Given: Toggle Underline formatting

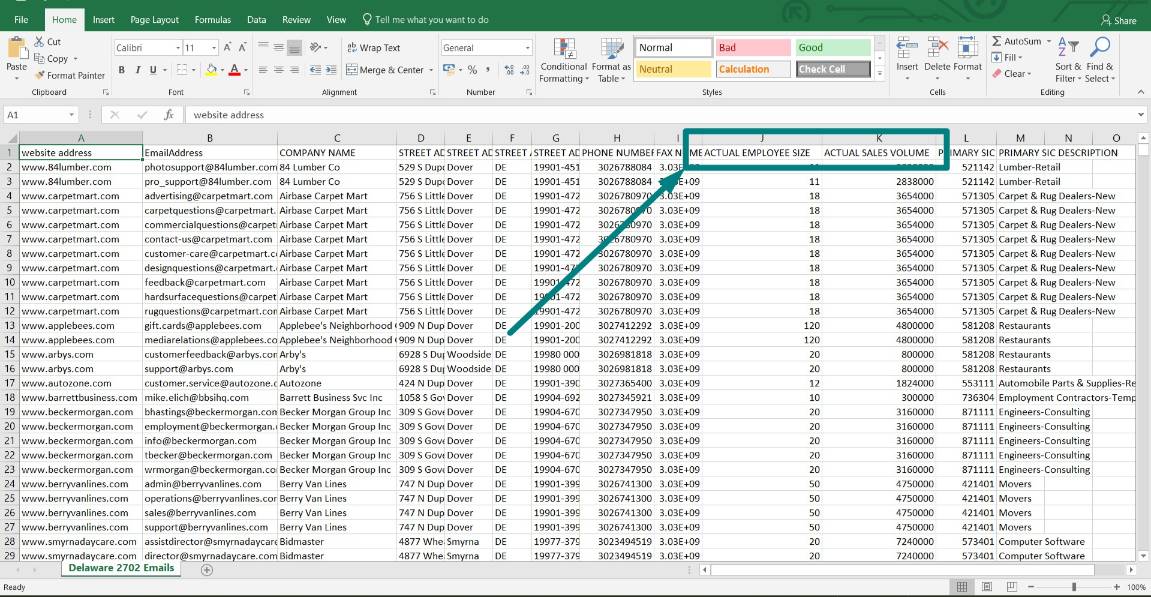Looking at the screenshot, I should click(153, 70).
